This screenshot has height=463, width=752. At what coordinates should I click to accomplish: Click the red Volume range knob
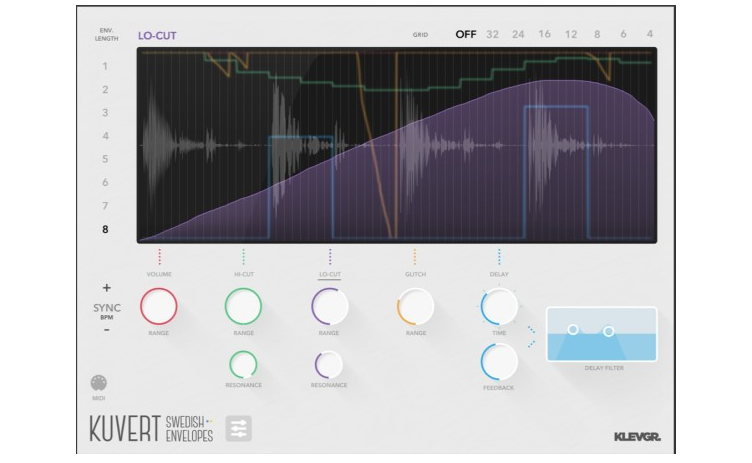[x=159, y=306]
